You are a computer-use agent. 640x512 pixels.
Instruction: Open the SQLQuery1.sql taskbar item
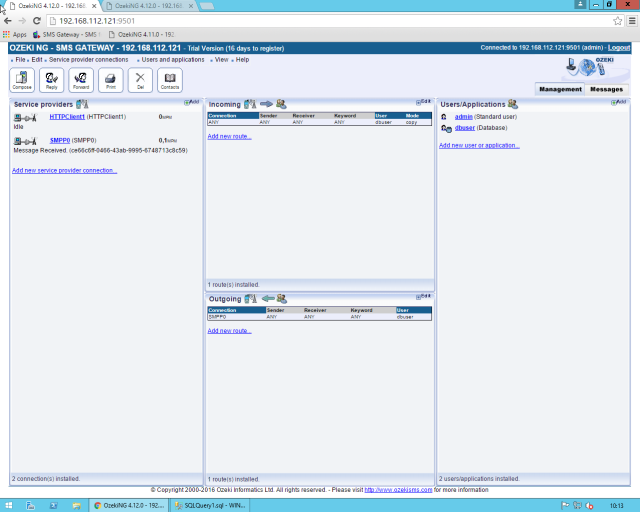click(x=210, y=505)
